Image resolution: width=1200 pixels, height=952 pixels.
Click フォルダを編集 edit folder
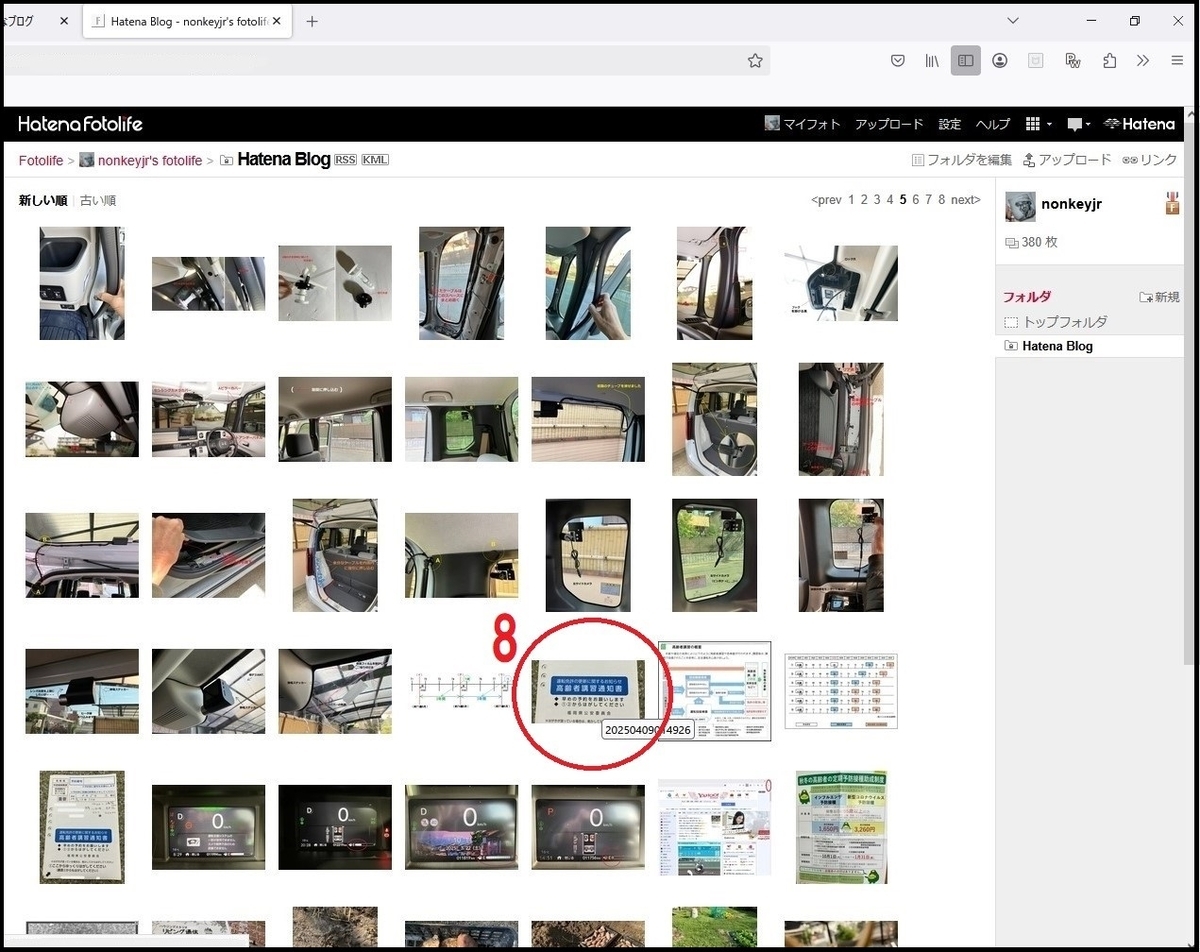962,160
